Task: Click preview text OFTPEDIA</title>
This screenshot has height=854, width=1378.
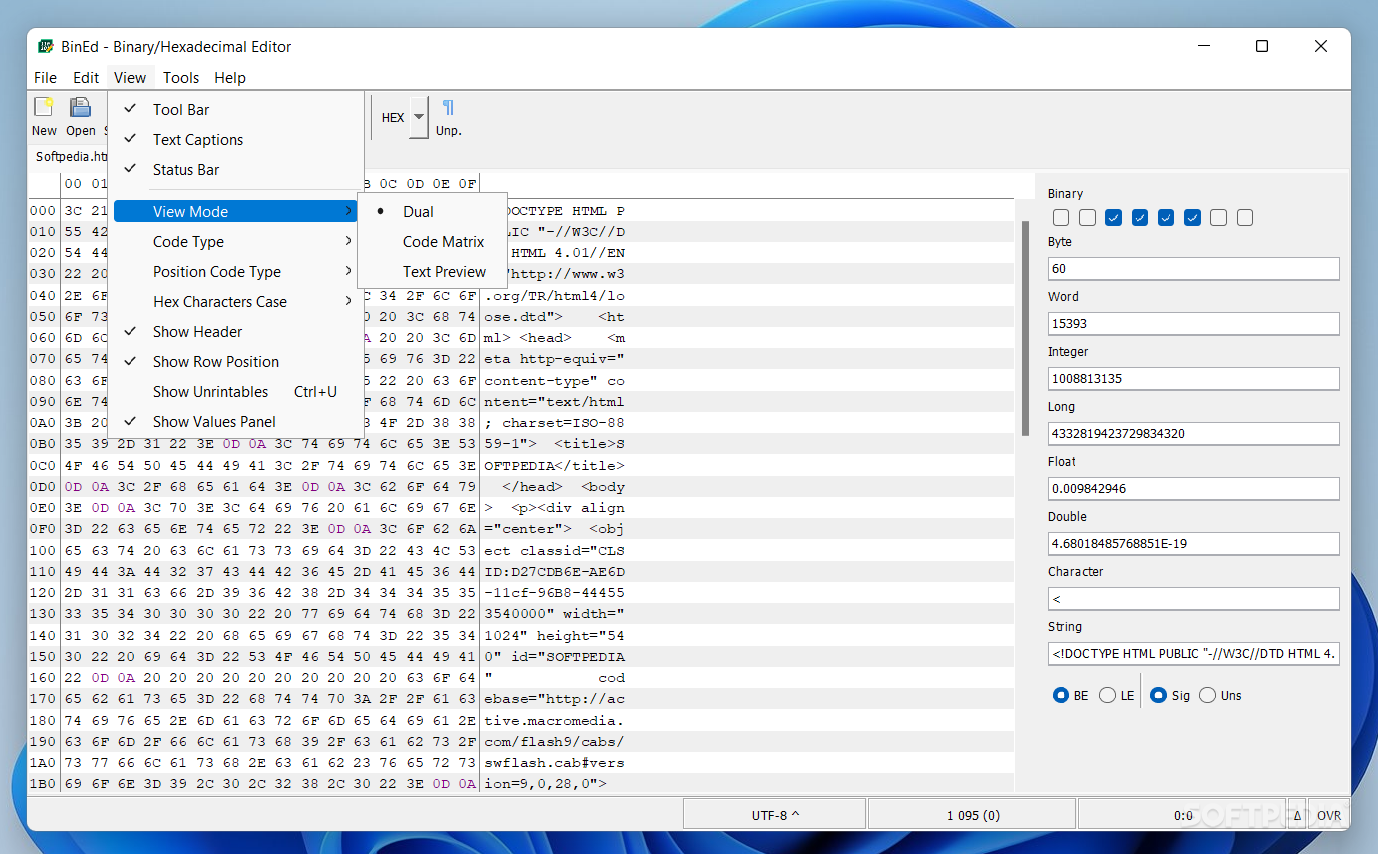Action: point(554,466)
